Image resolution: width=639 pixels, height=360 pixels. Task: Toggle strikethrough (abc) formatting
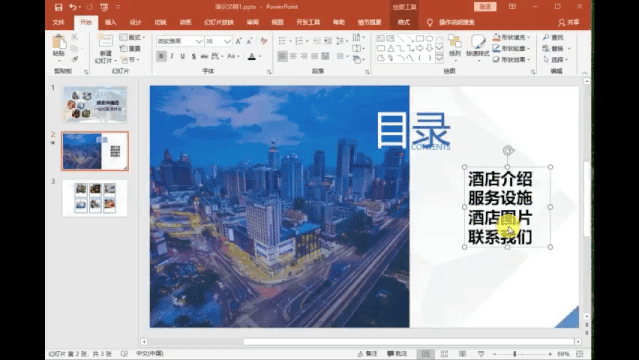(x=204, y=56)
